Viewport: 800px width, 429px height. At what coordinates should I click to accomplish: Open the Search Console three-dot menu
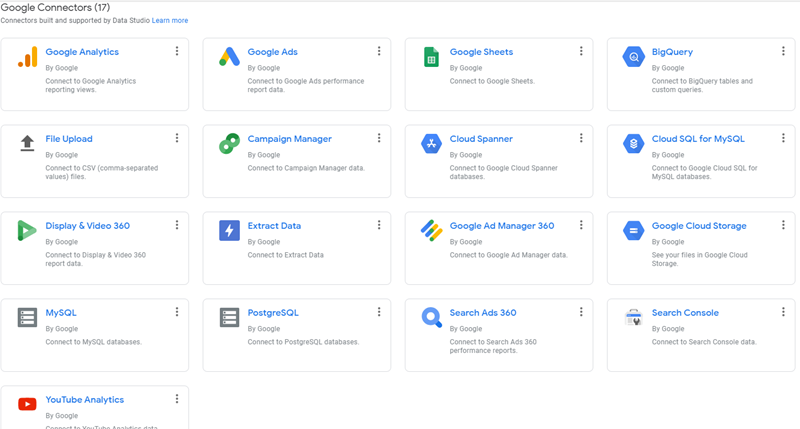tap(783, 312)
